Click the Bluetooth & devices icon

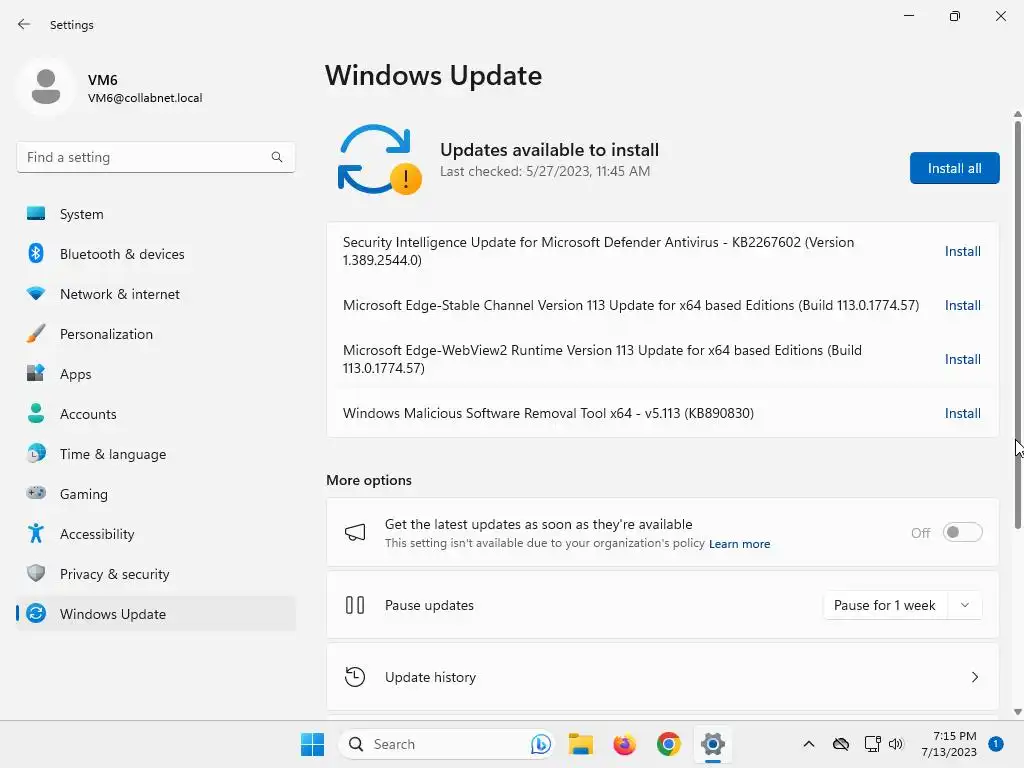(x=36, y=253)
